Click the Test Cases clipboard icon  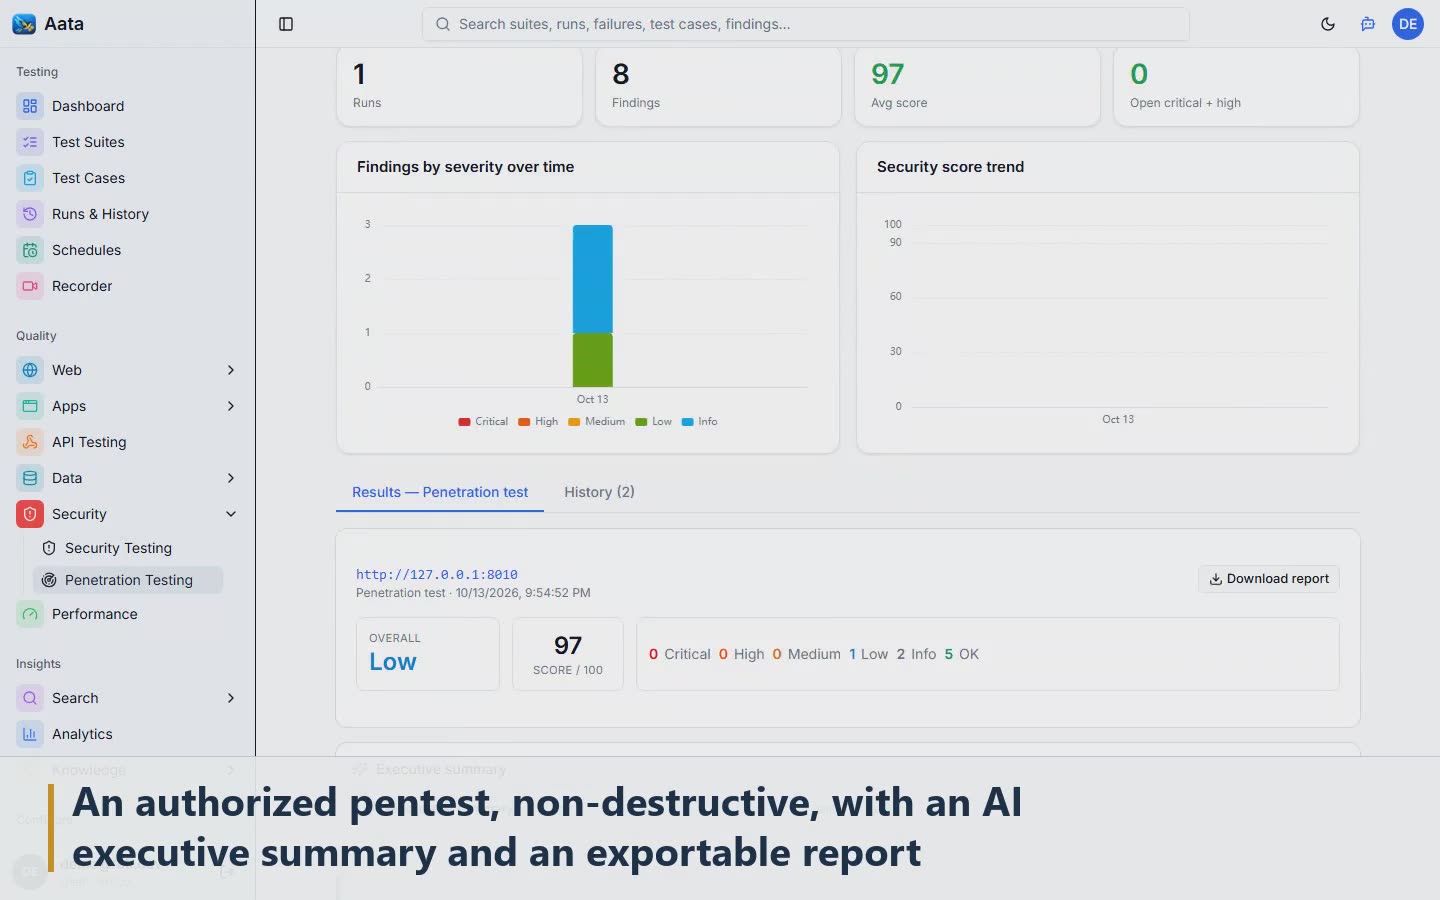tap(30, 178)
